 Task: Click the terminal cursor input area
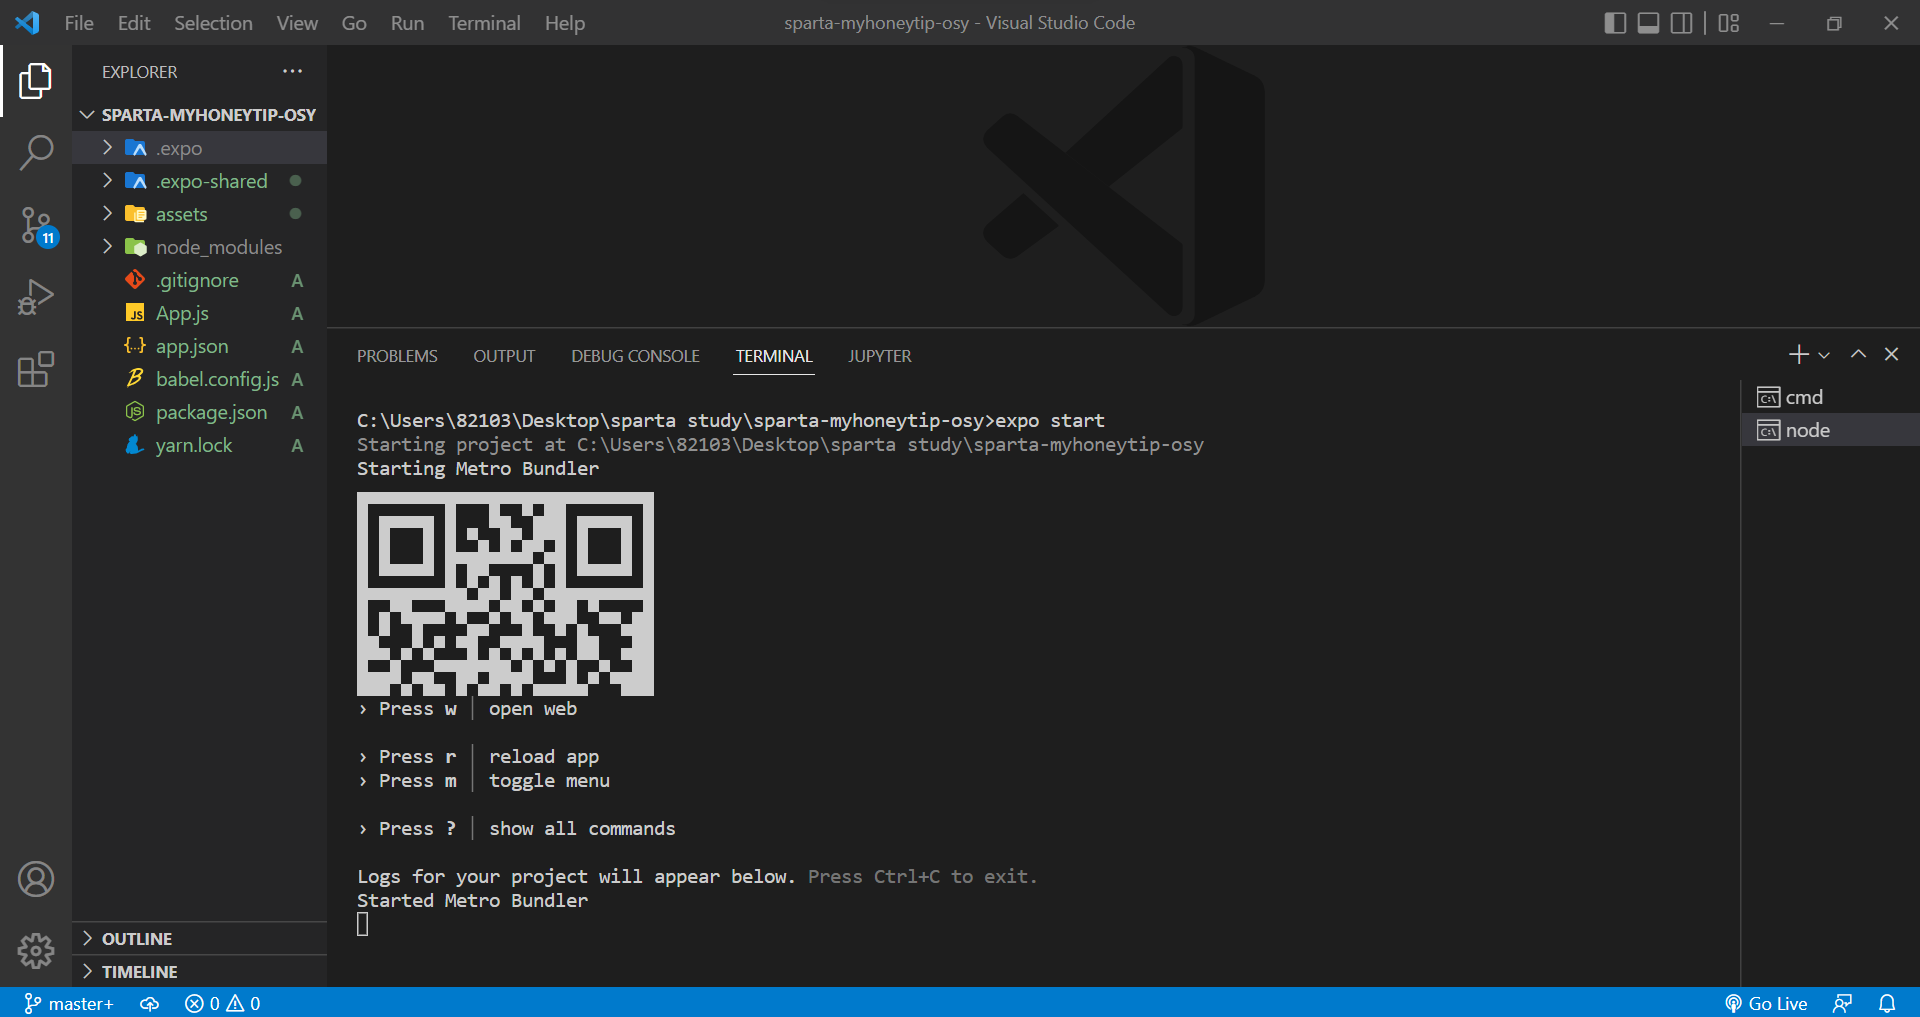click(x=363, y=925)
